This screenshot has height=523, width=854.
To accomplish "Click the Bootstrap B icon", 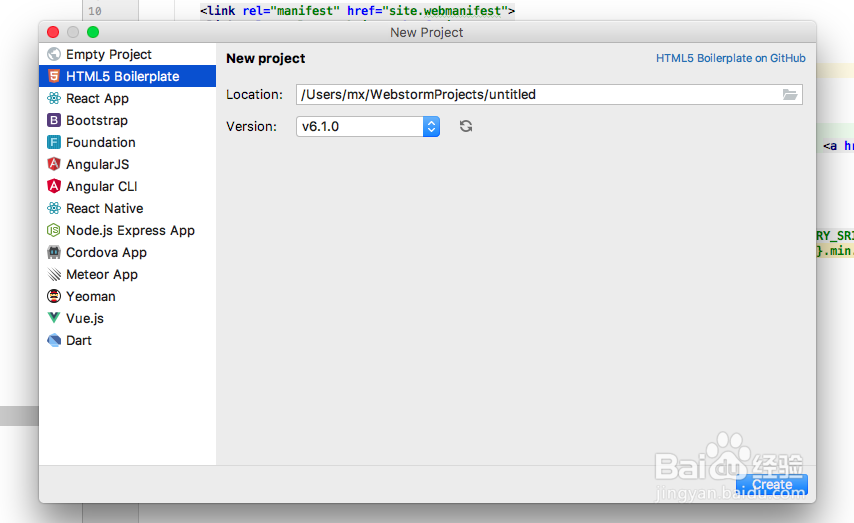I will click(54, 120).
